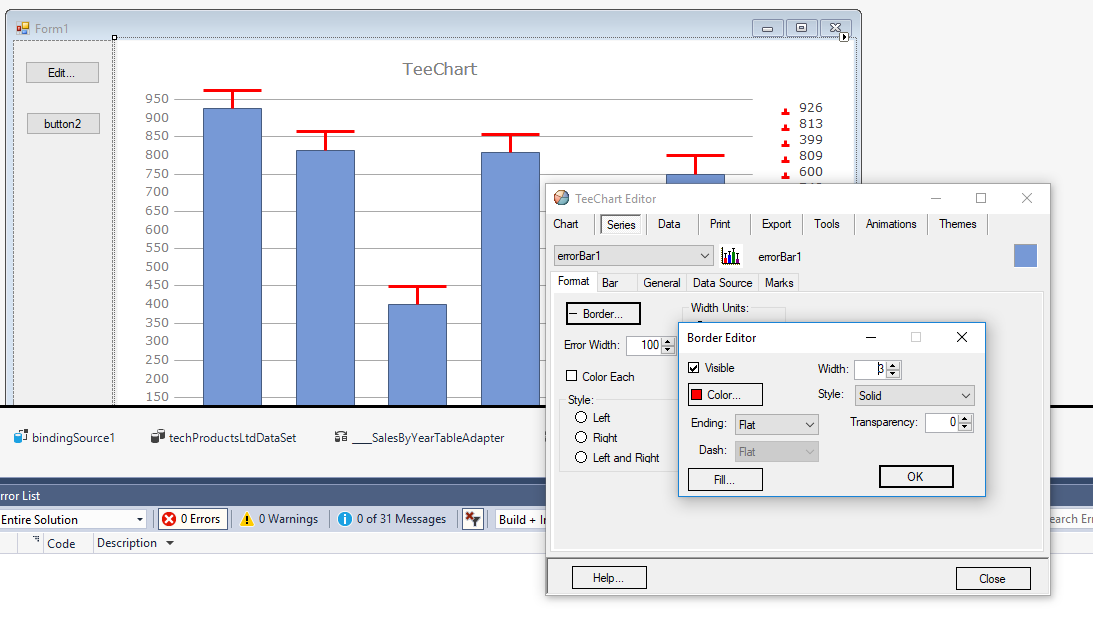Open the Tools tab

pos(827,224)
